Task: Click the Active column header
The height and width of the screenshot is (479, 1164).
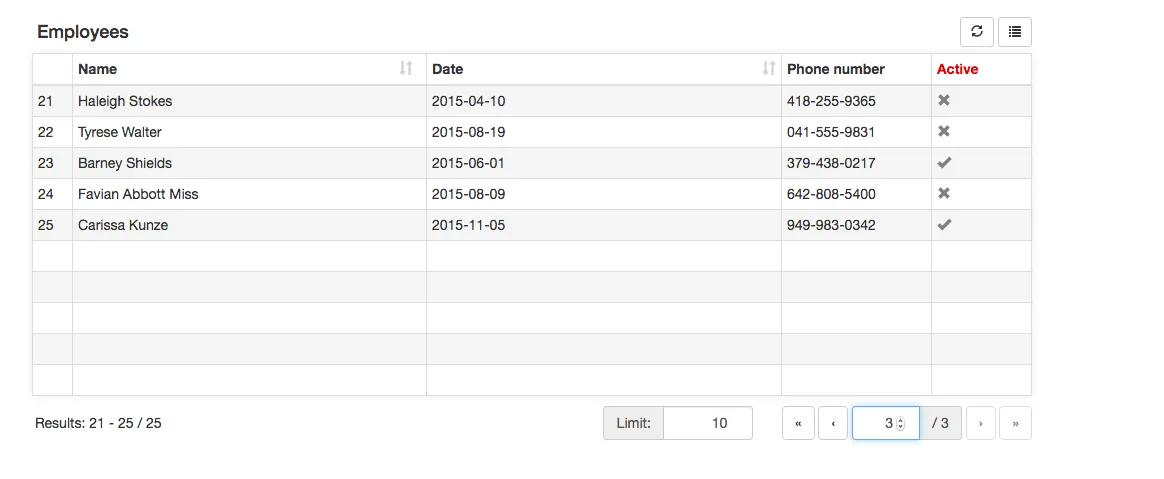Action: [957, 69]
